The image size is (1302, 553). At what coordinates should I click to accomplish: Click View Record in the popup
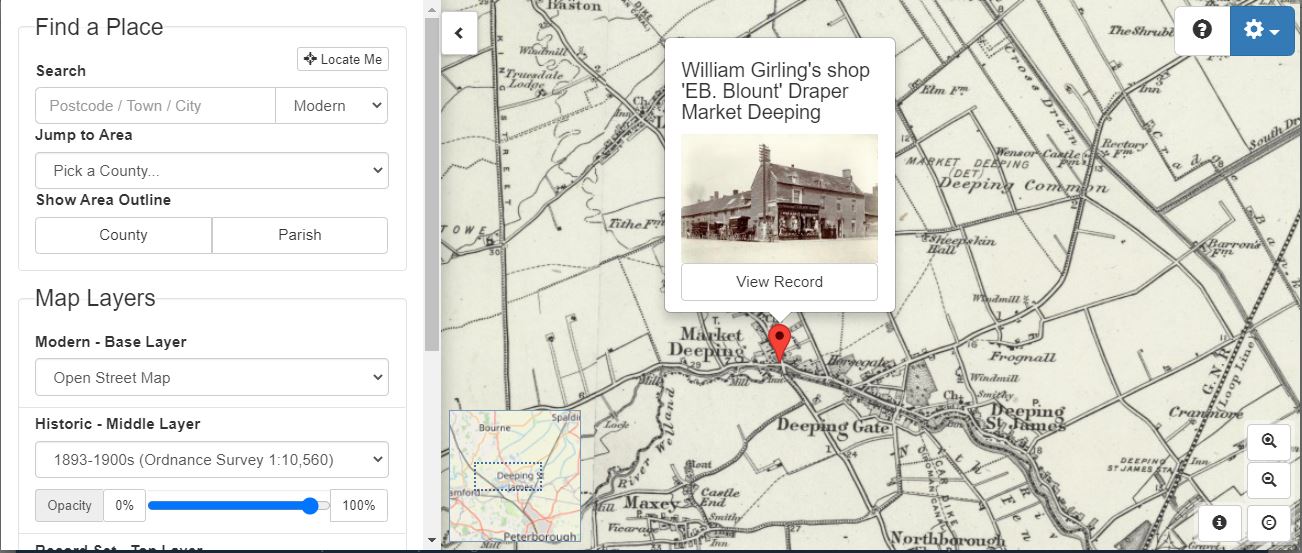pyautogui.click(x=779, y=282)
